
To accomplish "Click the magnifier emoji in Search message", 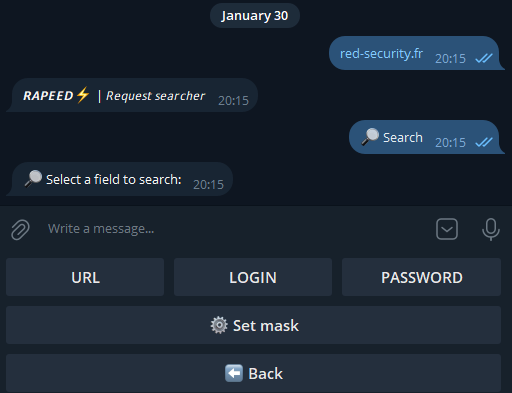I will click(370, 137).
